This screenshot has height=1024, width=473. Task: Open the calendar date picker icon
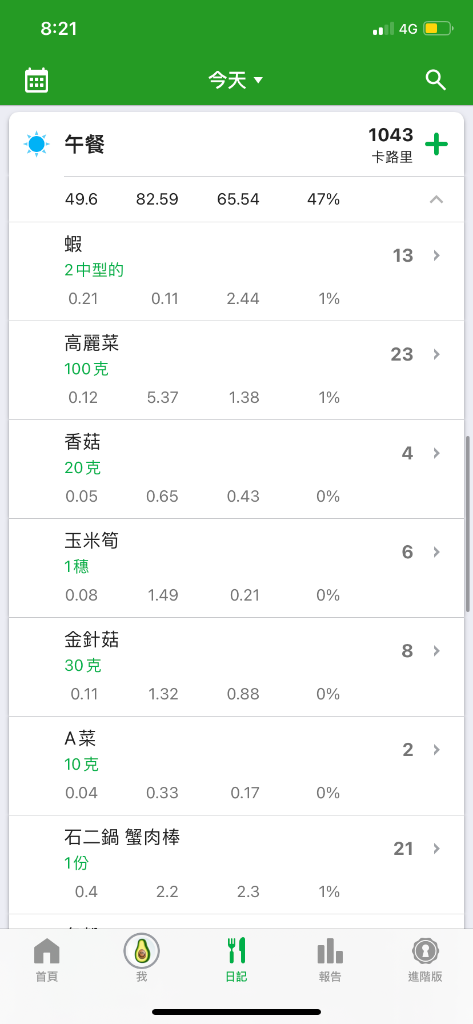click(37, 80)
